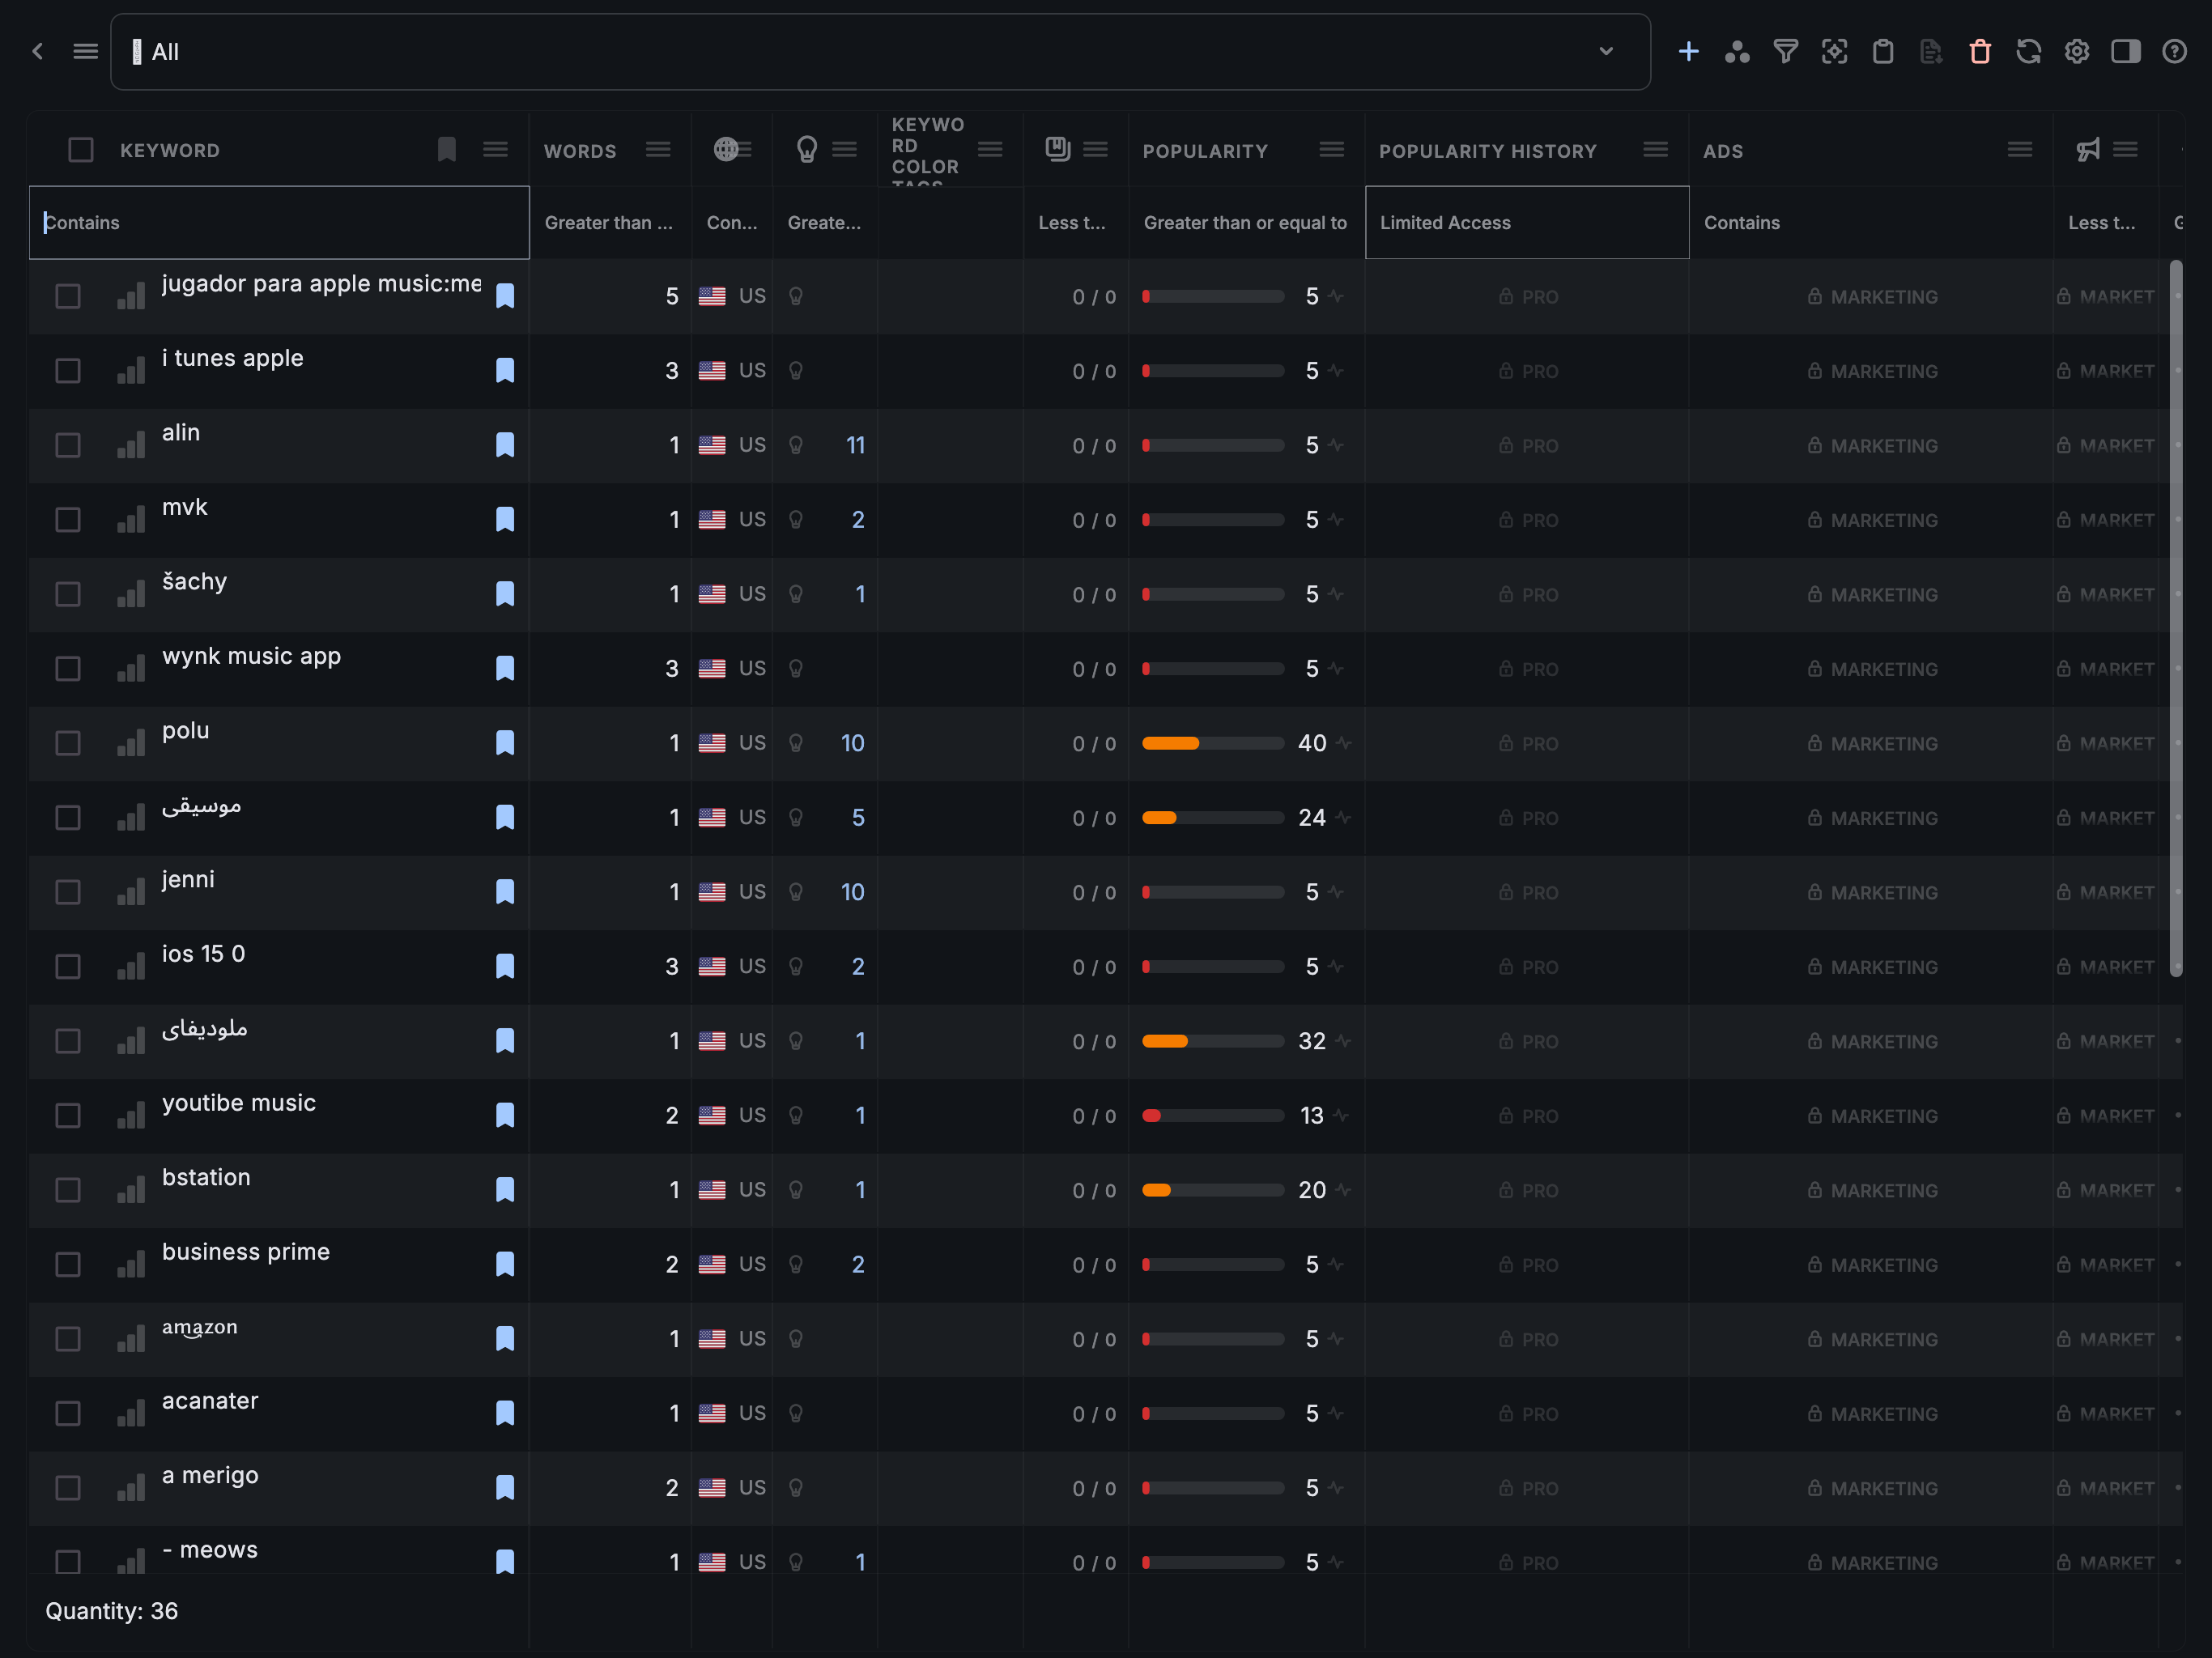Click the keyword business prime
The height and width of the screenshot is (1658, 2212).
point(246,1252)
